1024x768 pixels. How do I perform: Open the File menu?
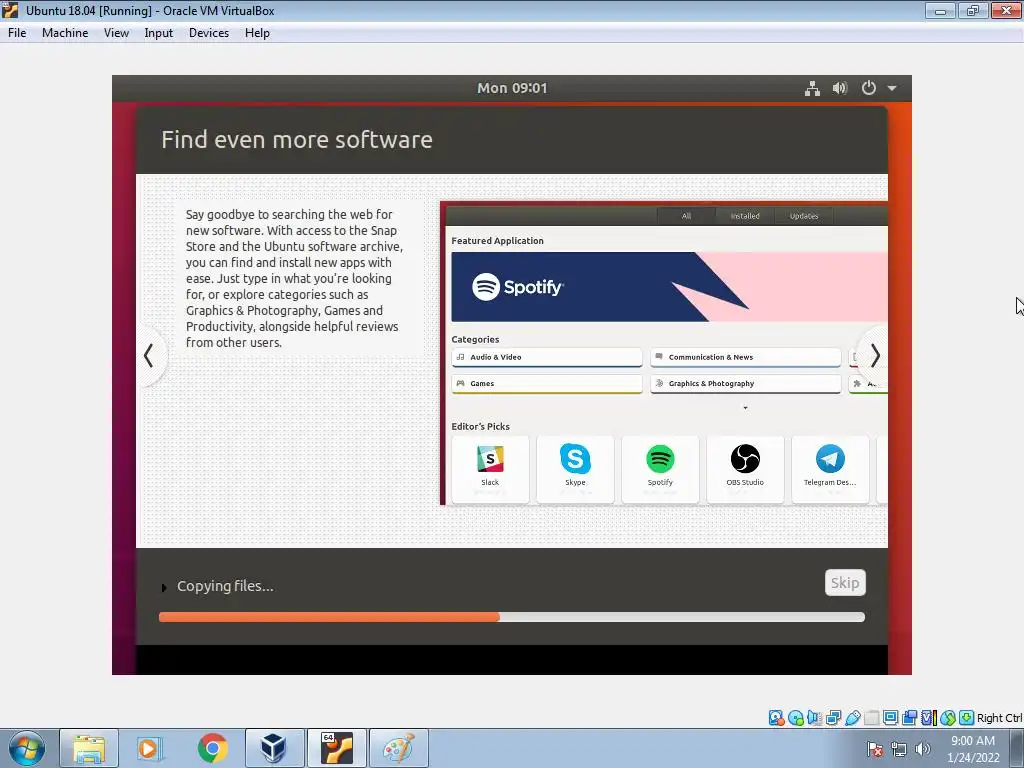[x=17, y=33]
